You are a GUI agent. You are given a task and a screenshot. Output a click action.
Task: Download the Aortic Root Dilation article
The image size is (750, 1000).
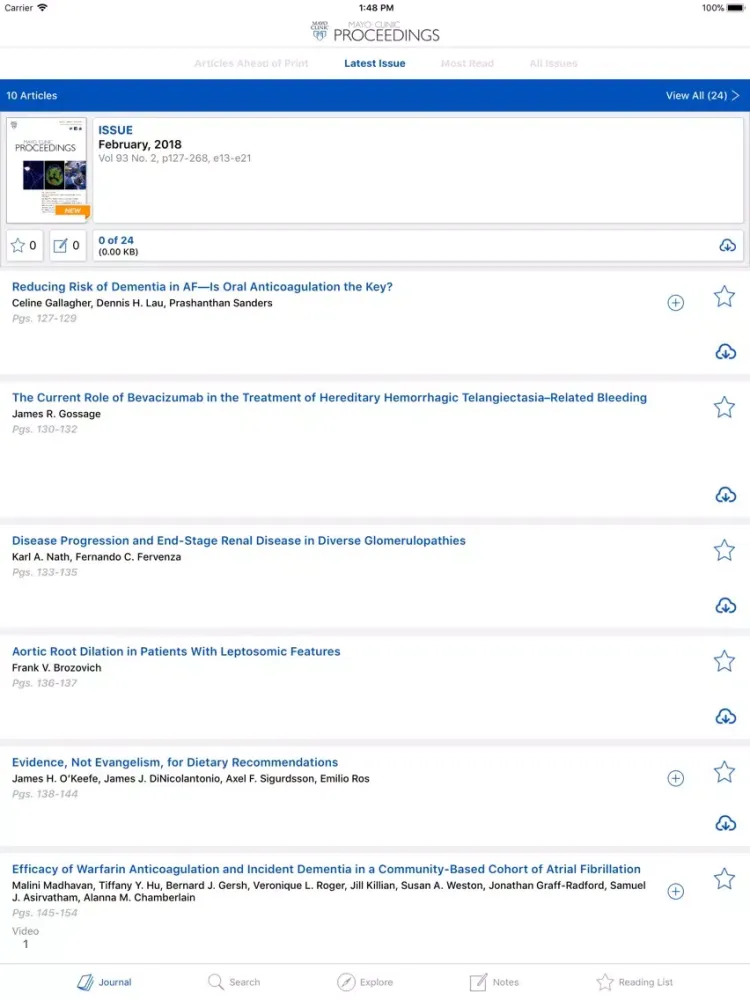725,716
